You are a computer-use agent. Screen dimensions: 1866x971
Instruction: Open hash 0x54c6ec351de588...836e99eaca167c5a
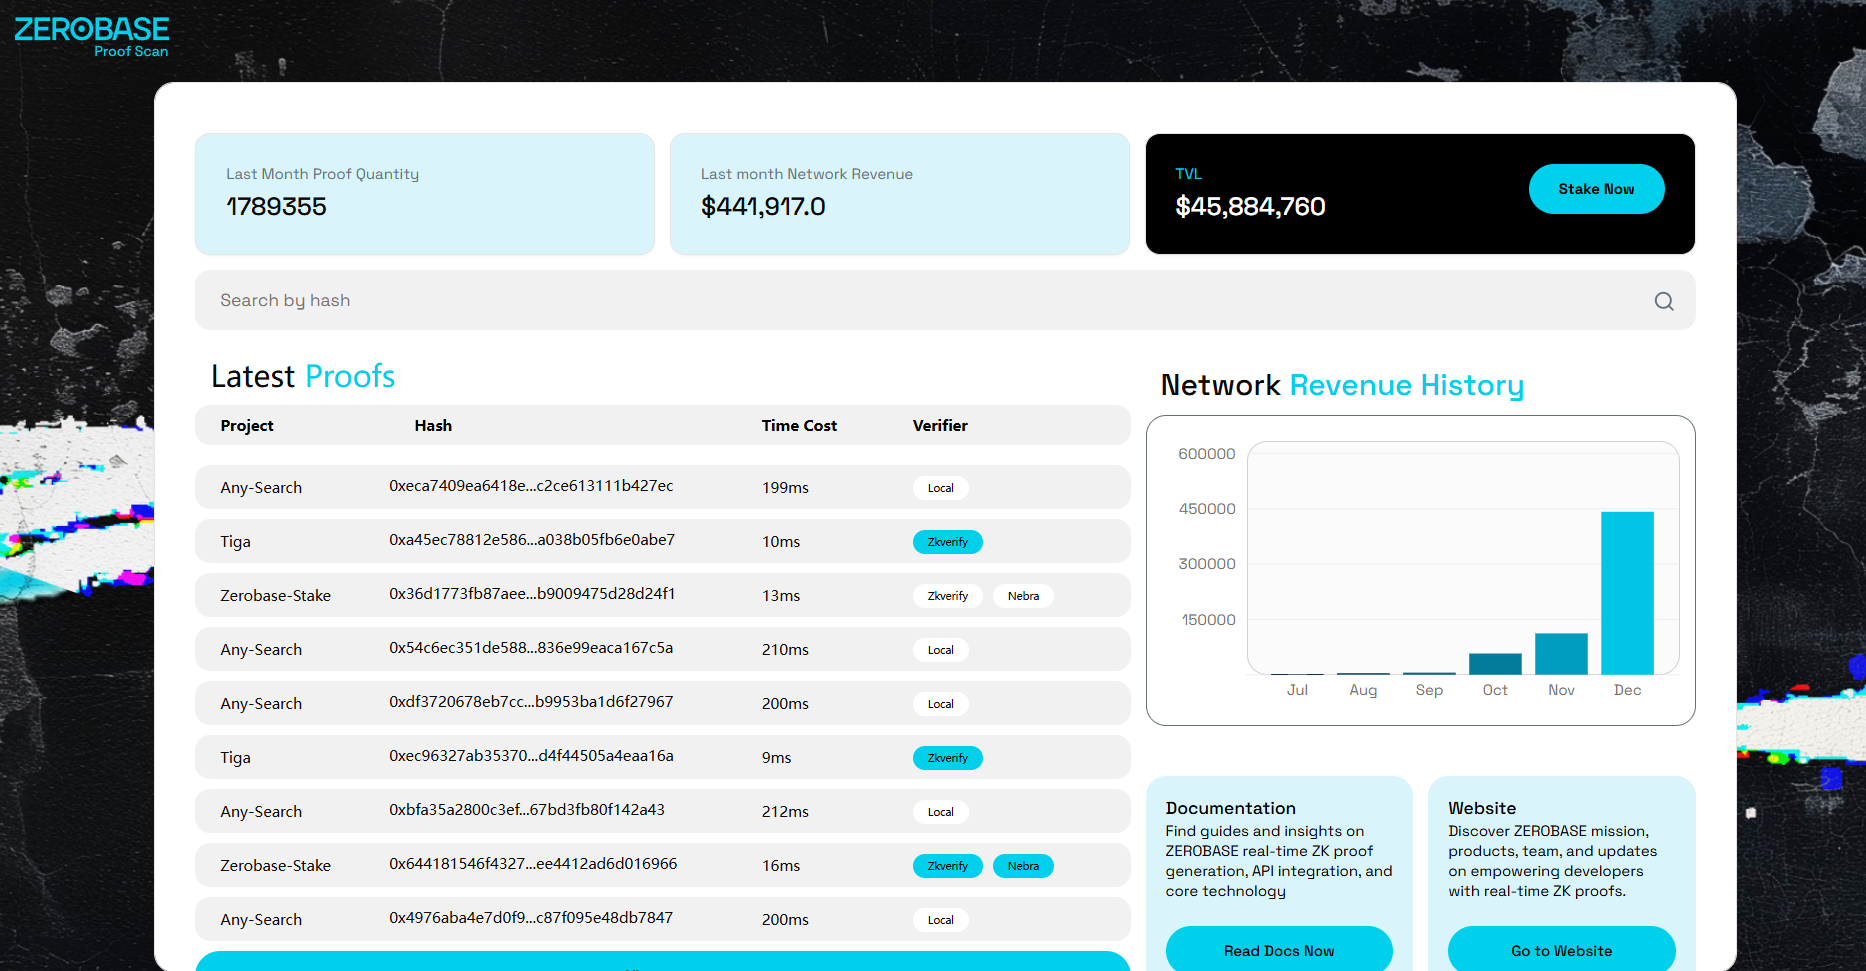click(x=531, y=648)
